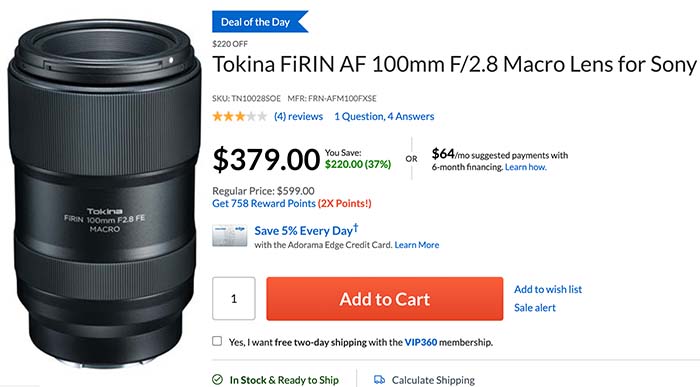Click Get 758 Reward Points link

264,204
